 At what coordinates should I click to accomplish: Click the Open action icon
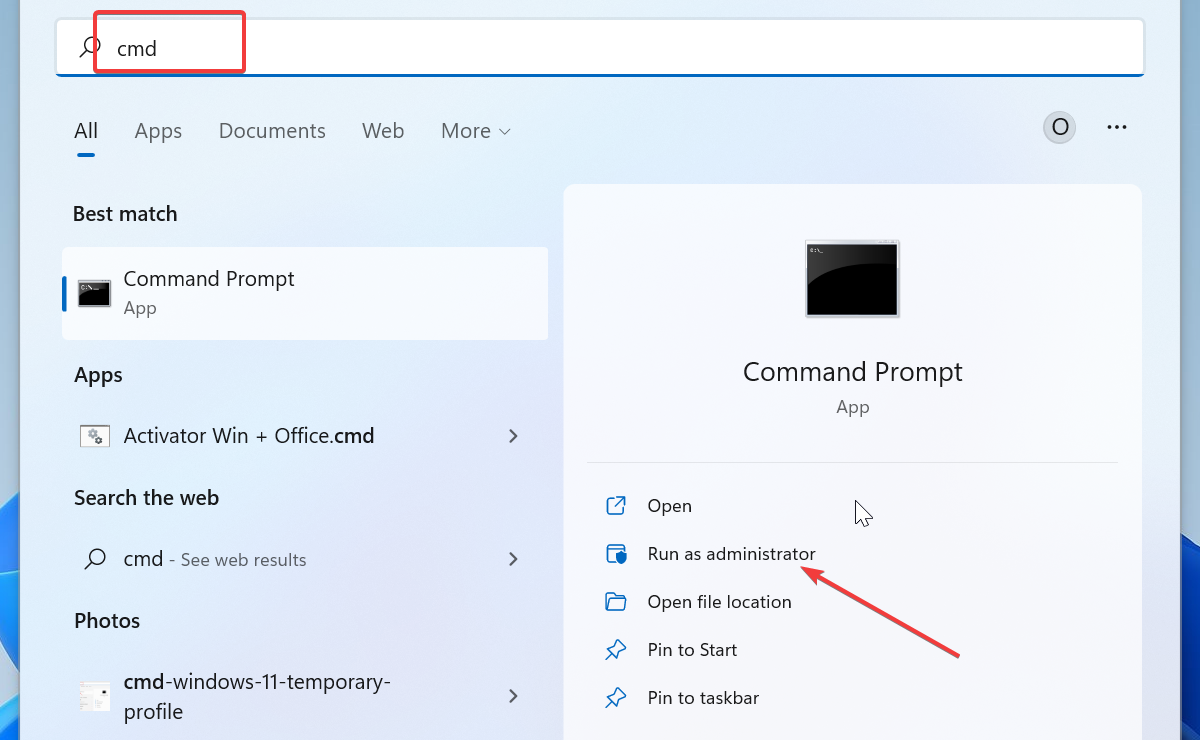tap(616, 506)
